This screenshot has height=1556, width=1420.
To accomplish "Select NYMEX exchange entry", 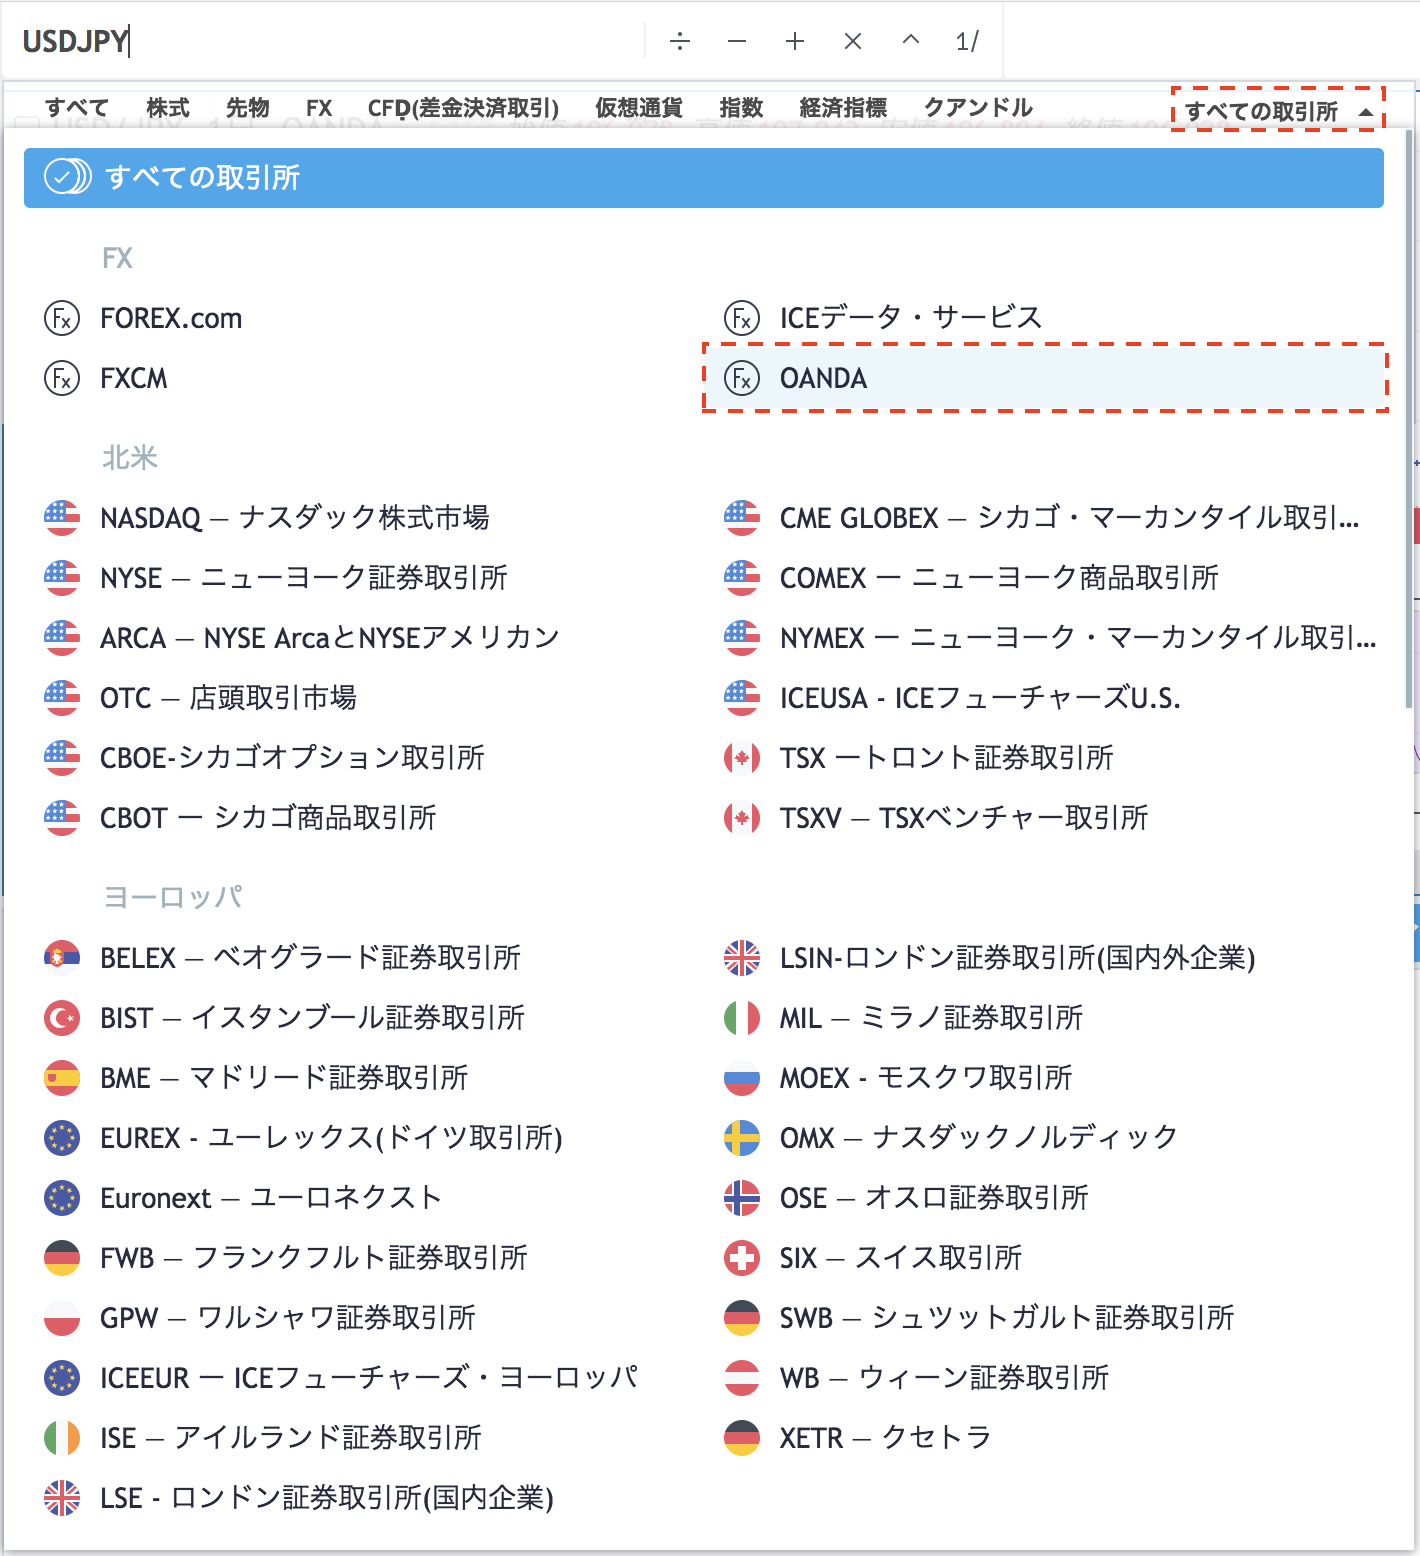I will point(1044,638).
